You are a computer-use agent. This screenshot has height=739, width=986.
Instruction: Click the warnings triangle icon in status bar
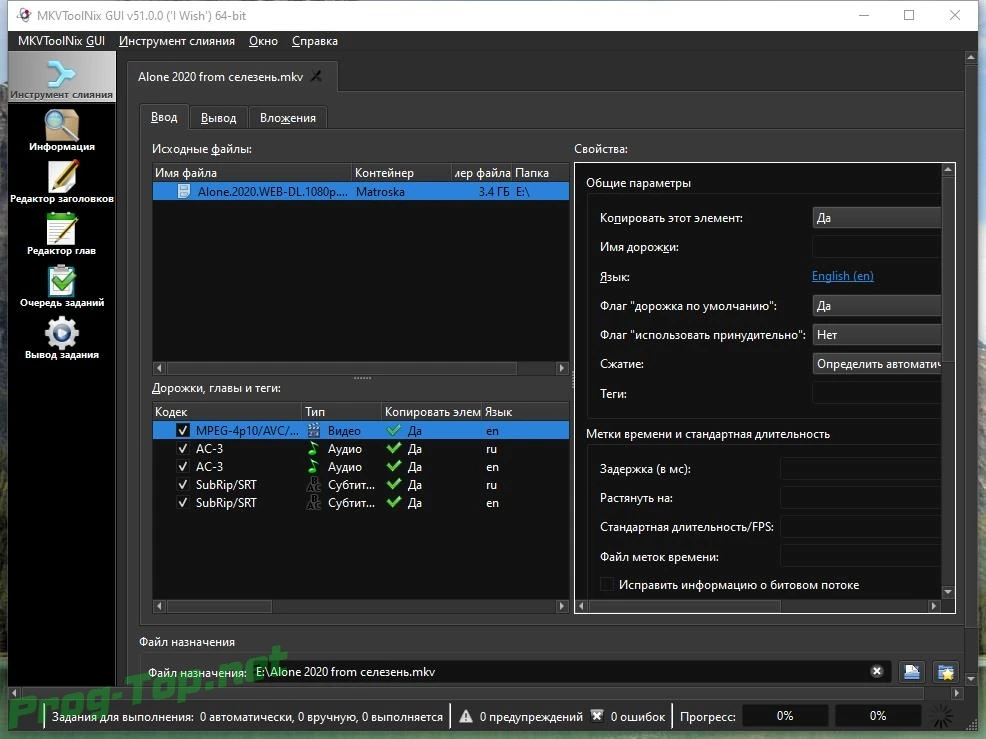[x=466, y=716]
